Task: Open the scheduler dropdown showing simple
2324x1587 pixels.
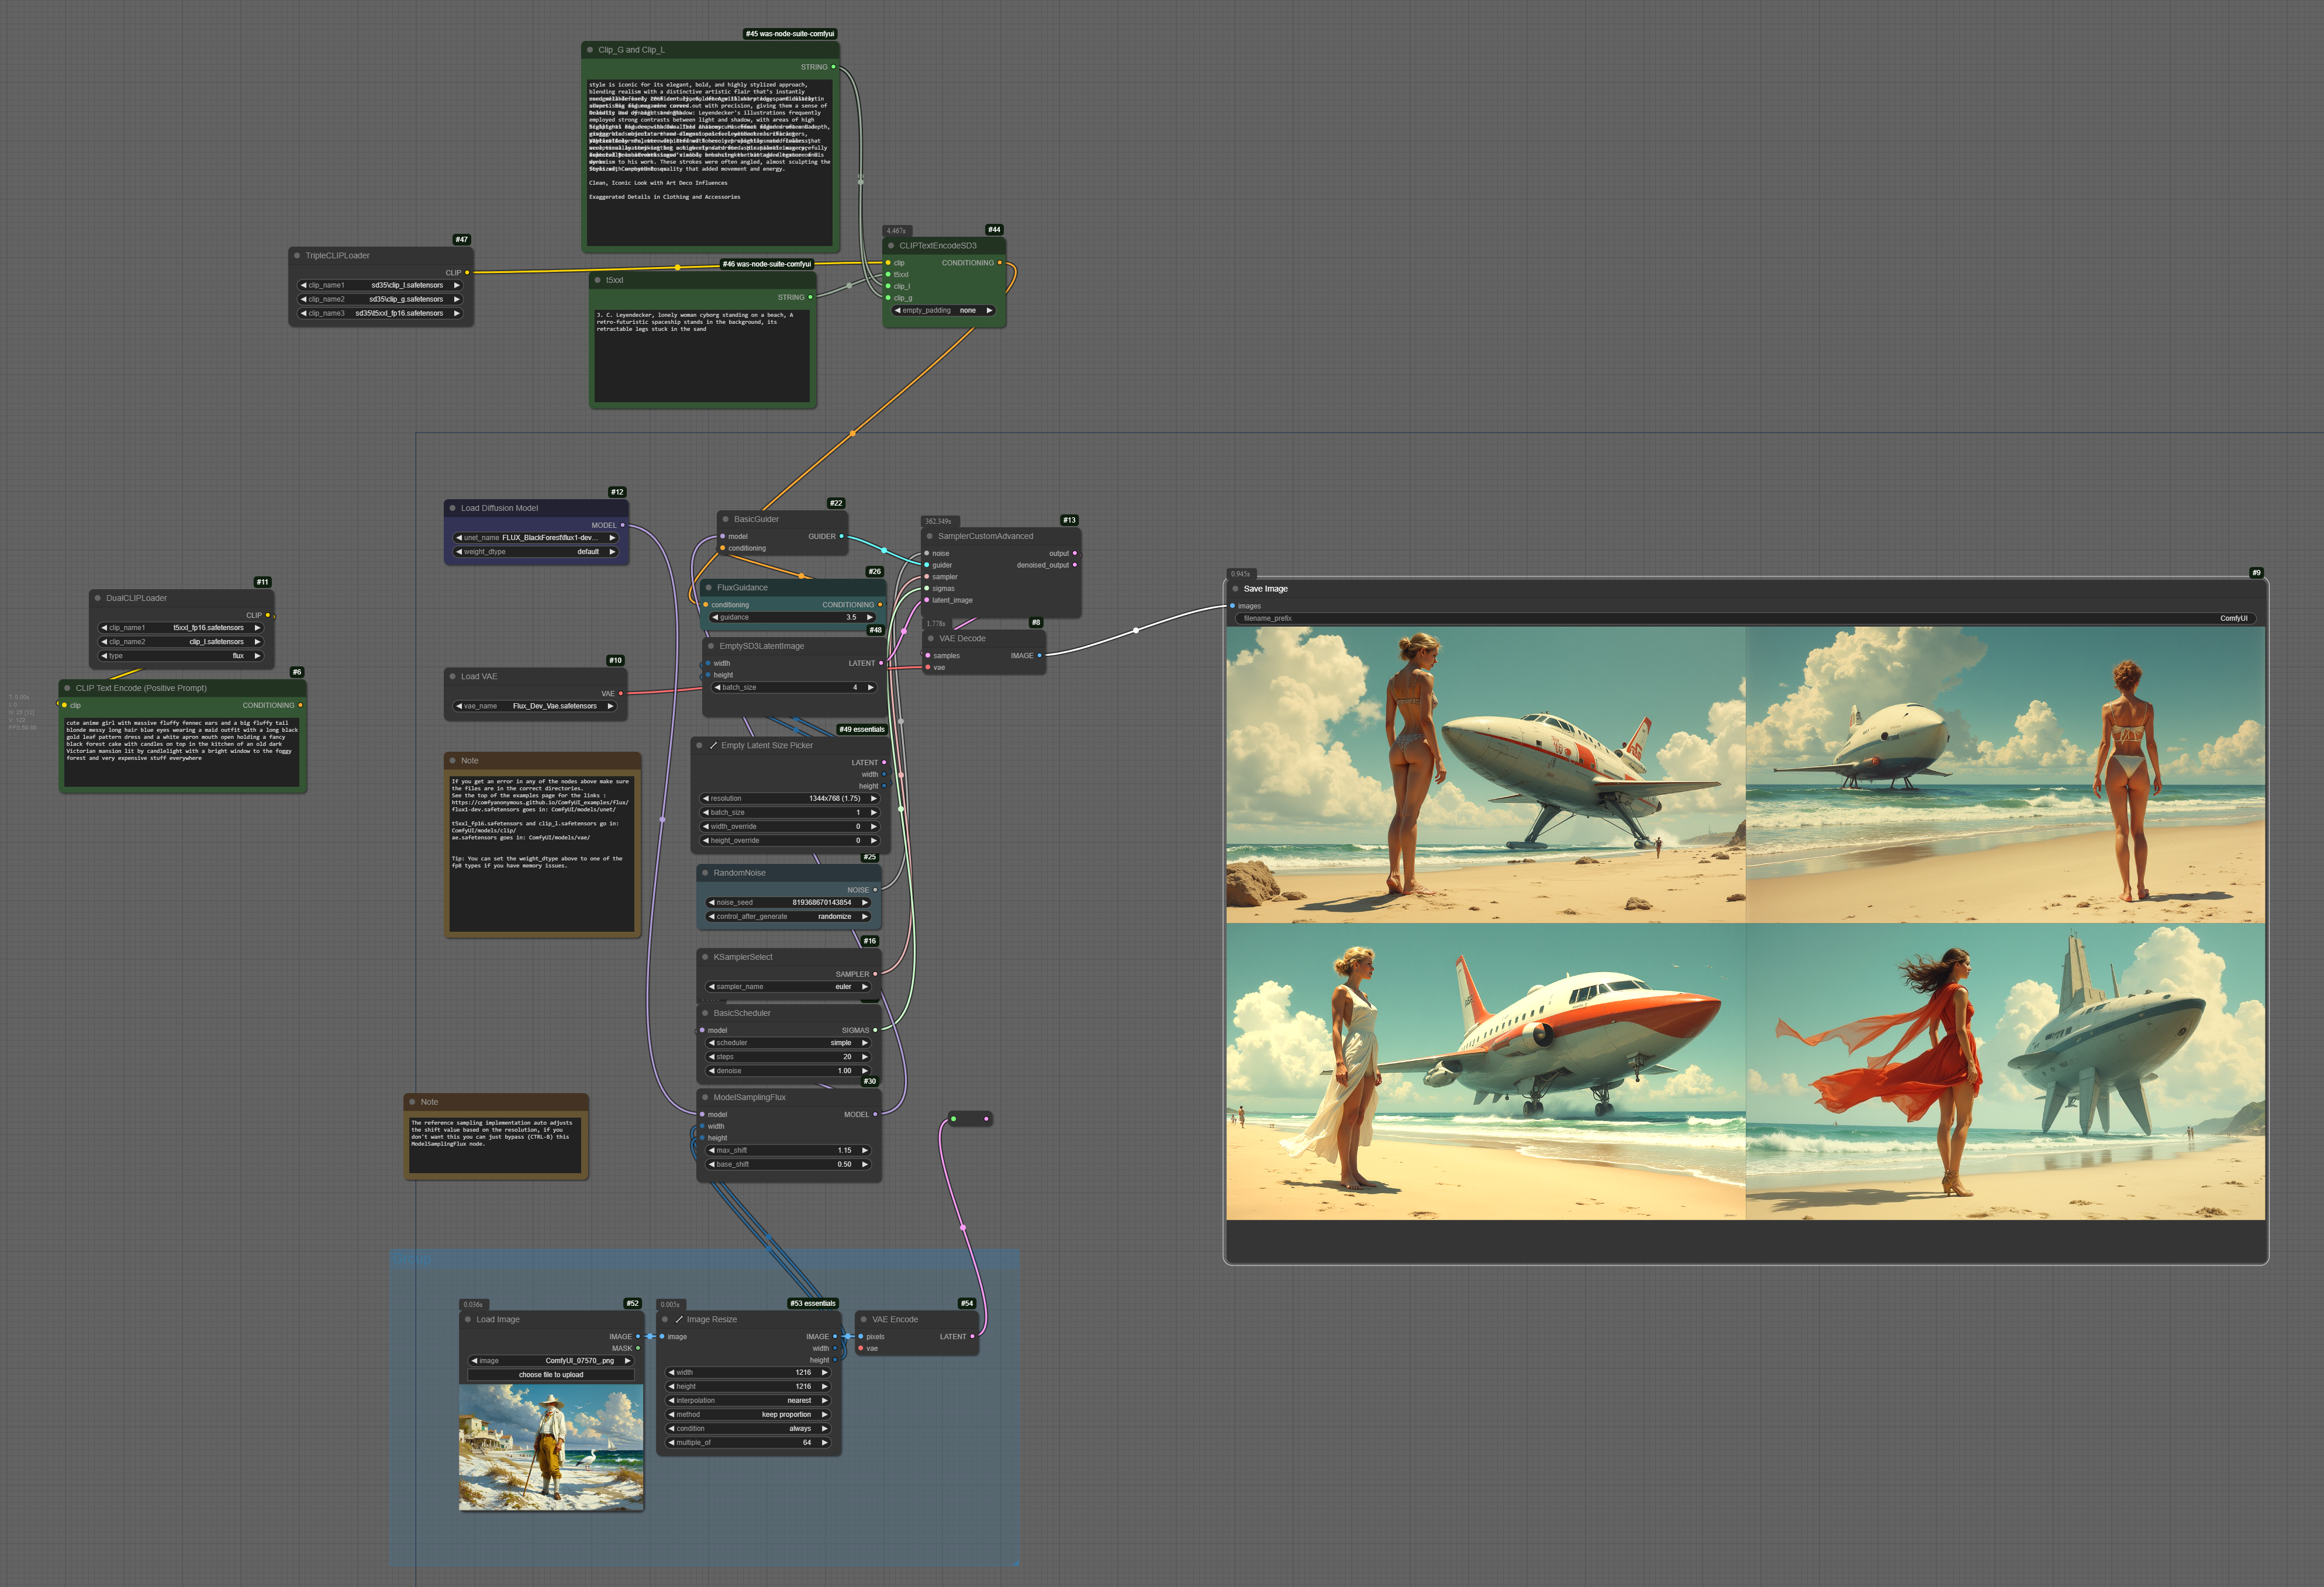Action: (x=788, y=1043)
